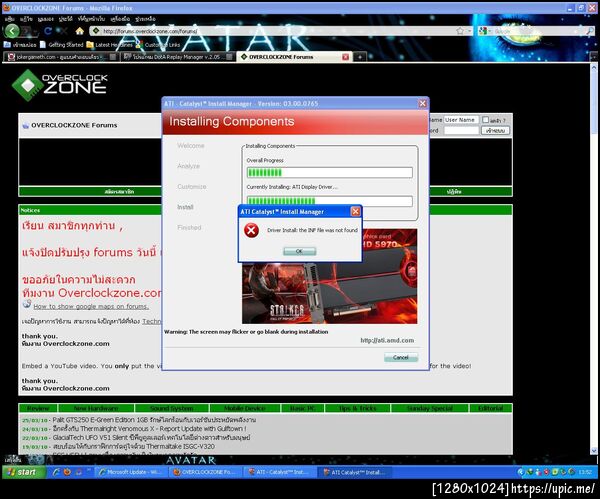The height and width of the screenshot is (499, 600).
Task: Select the Sunday Special section tab
Action: 430,408
